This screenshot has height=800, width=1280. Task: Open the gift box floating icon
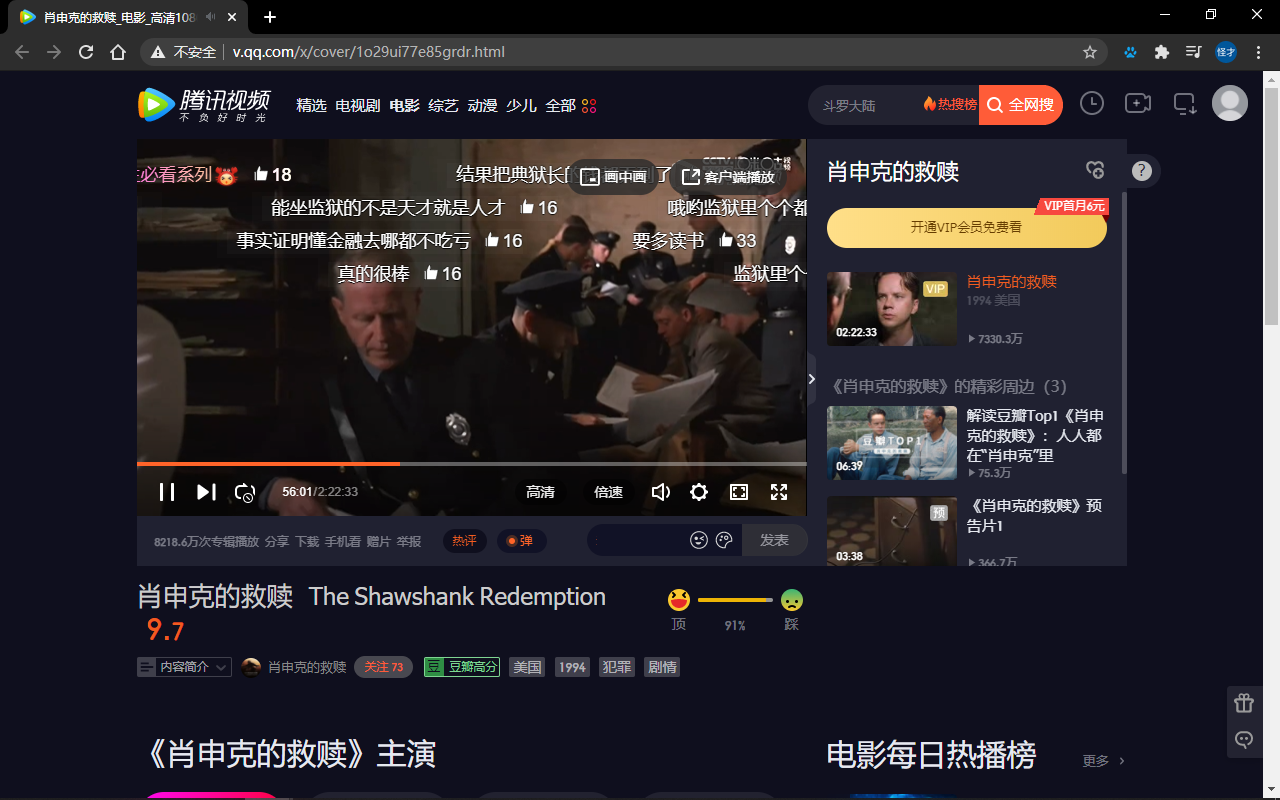pyautogui.click(x=1244, y=703)
